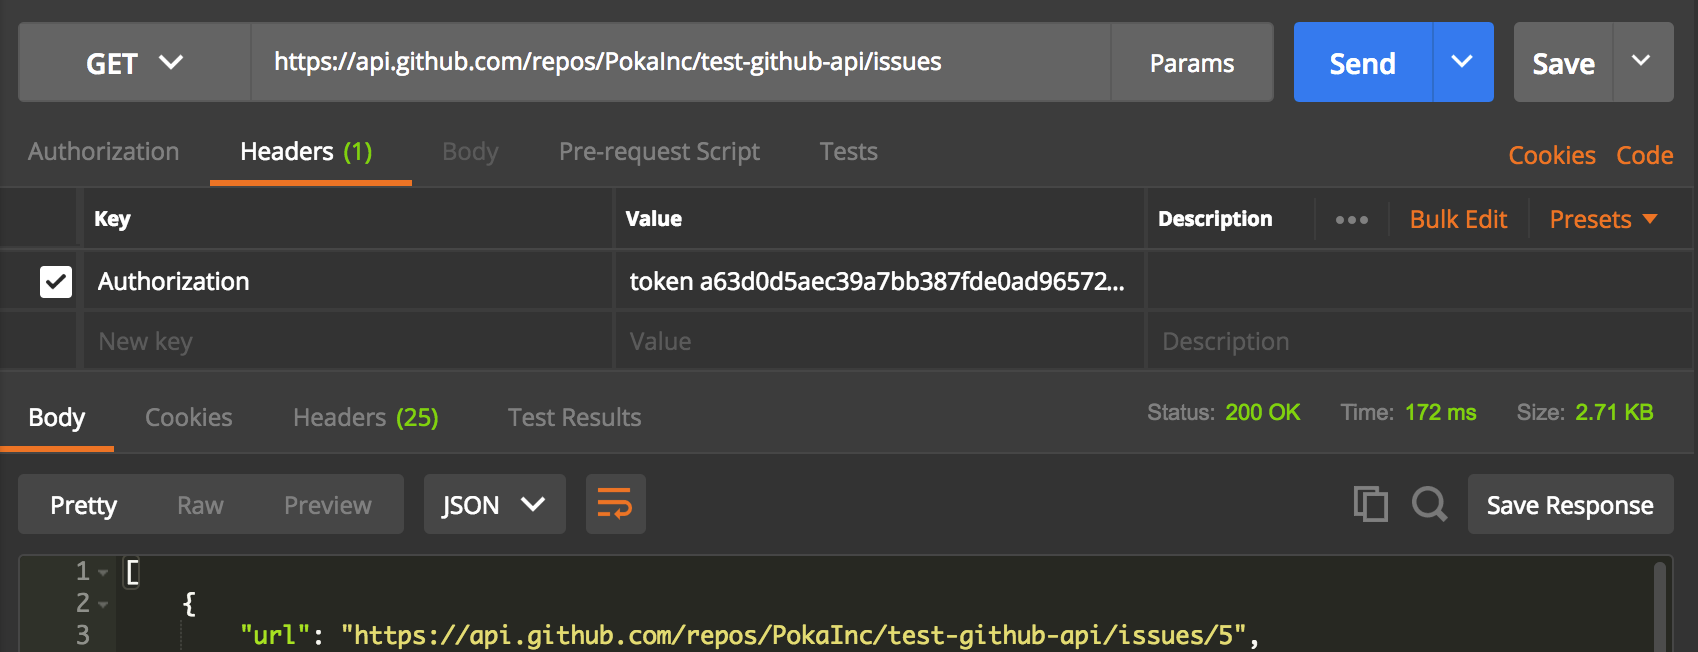Select the request Headers (1) tab

pyautogui.click(x=307, y=152)
